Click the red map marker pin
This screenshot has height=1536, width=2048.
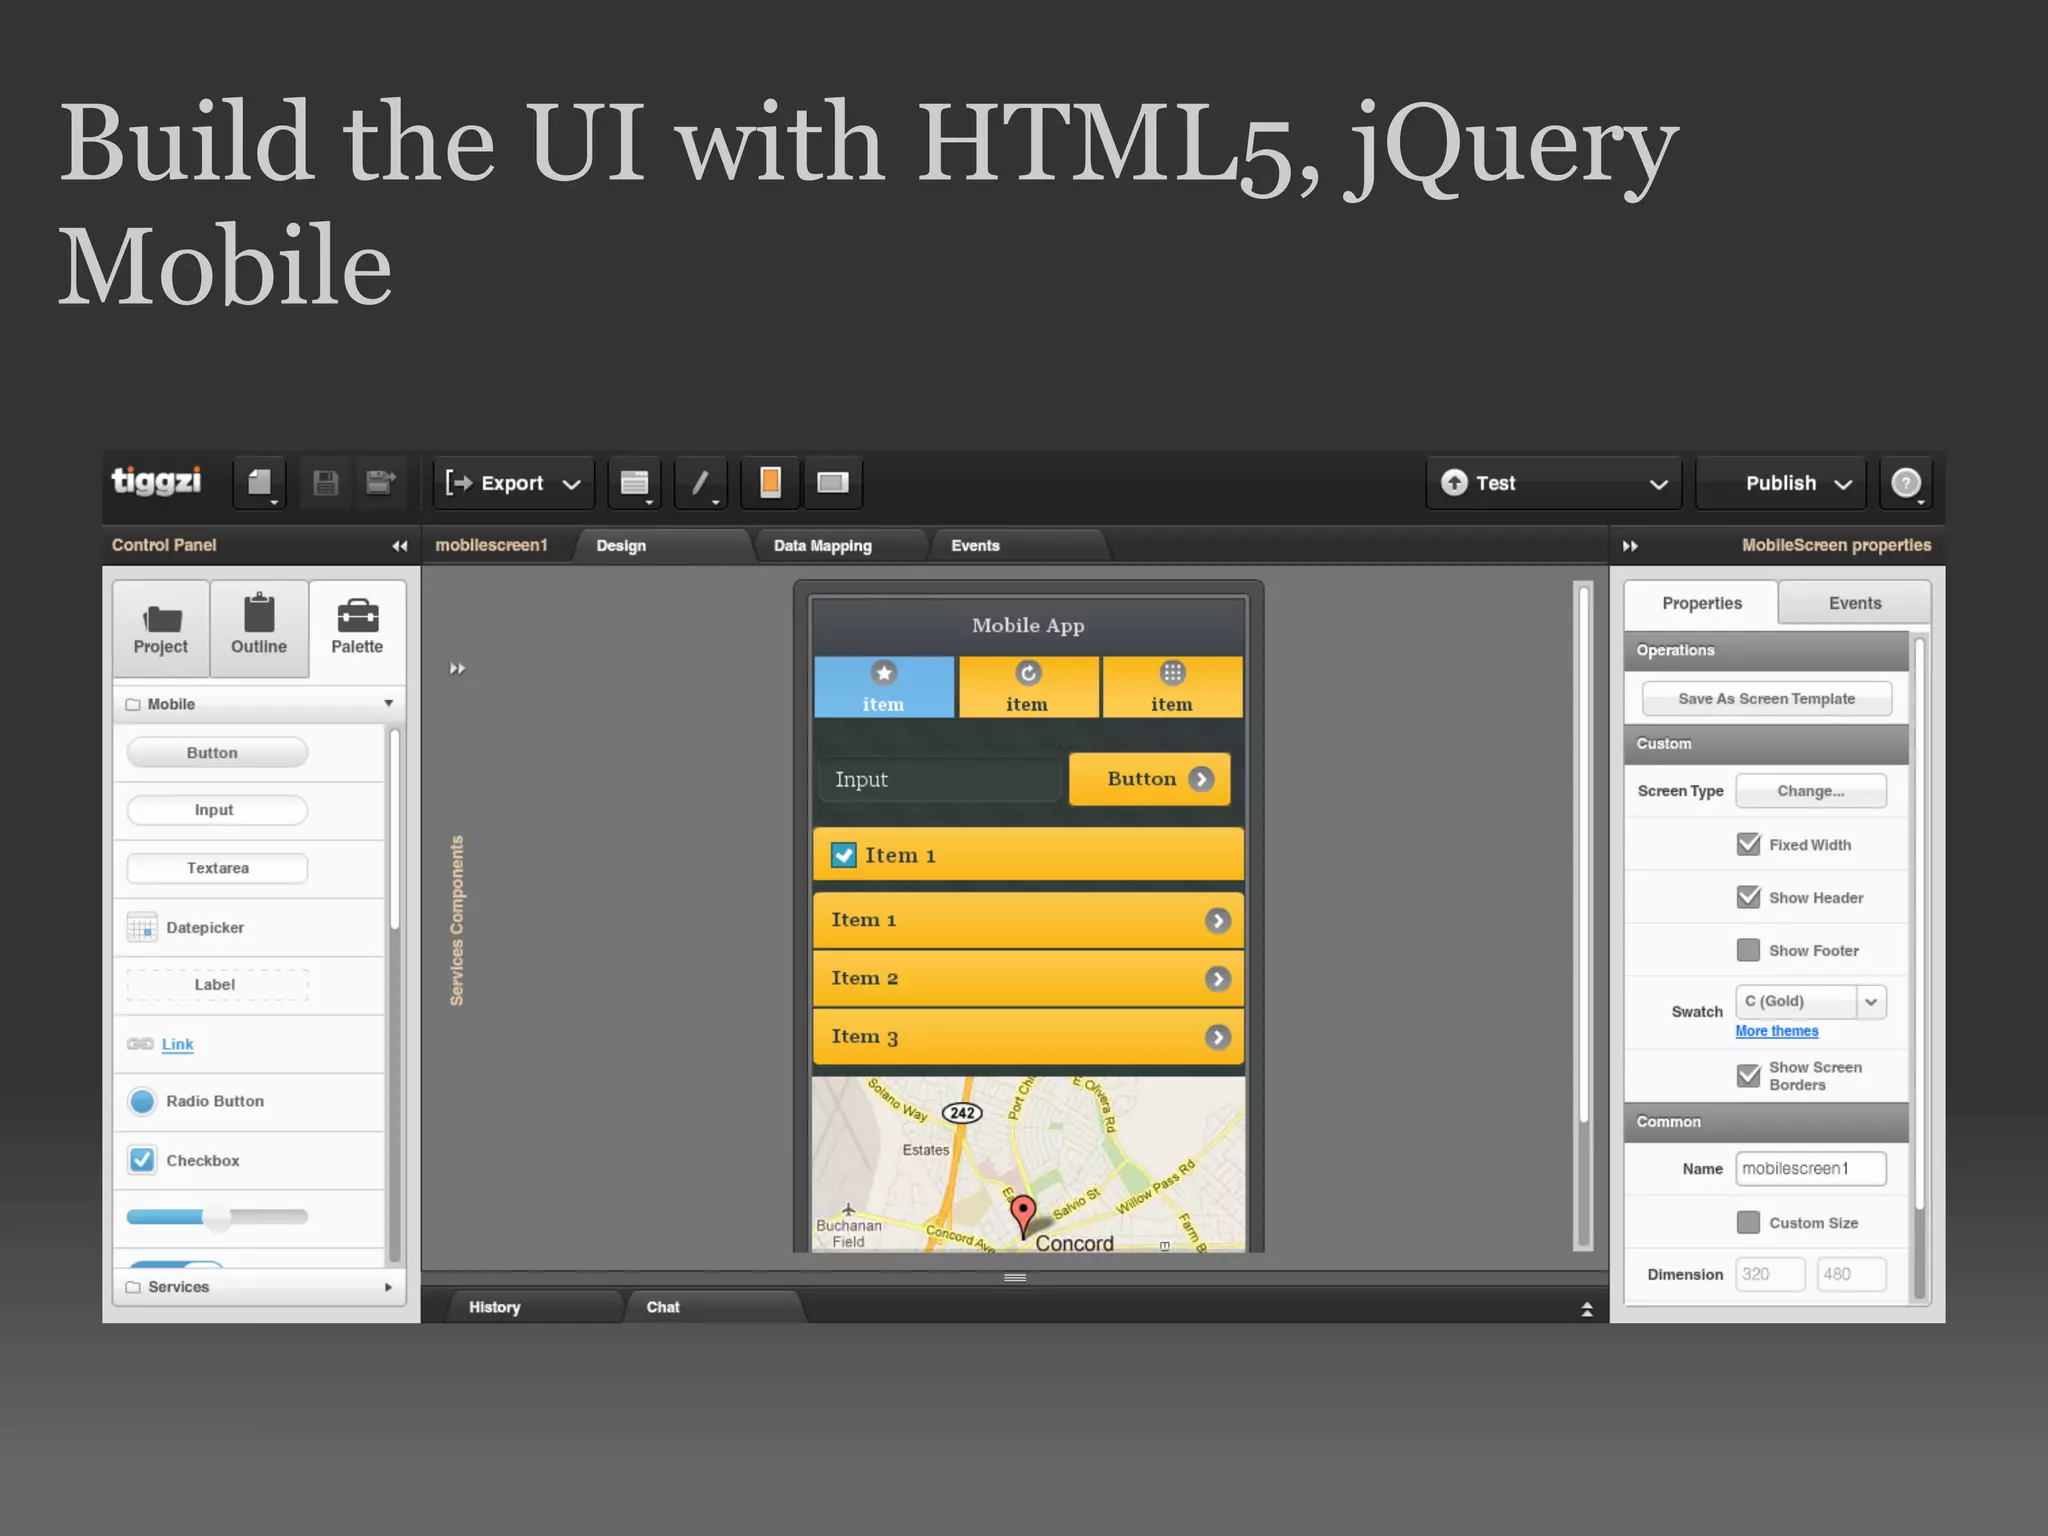(1022, 1216)
